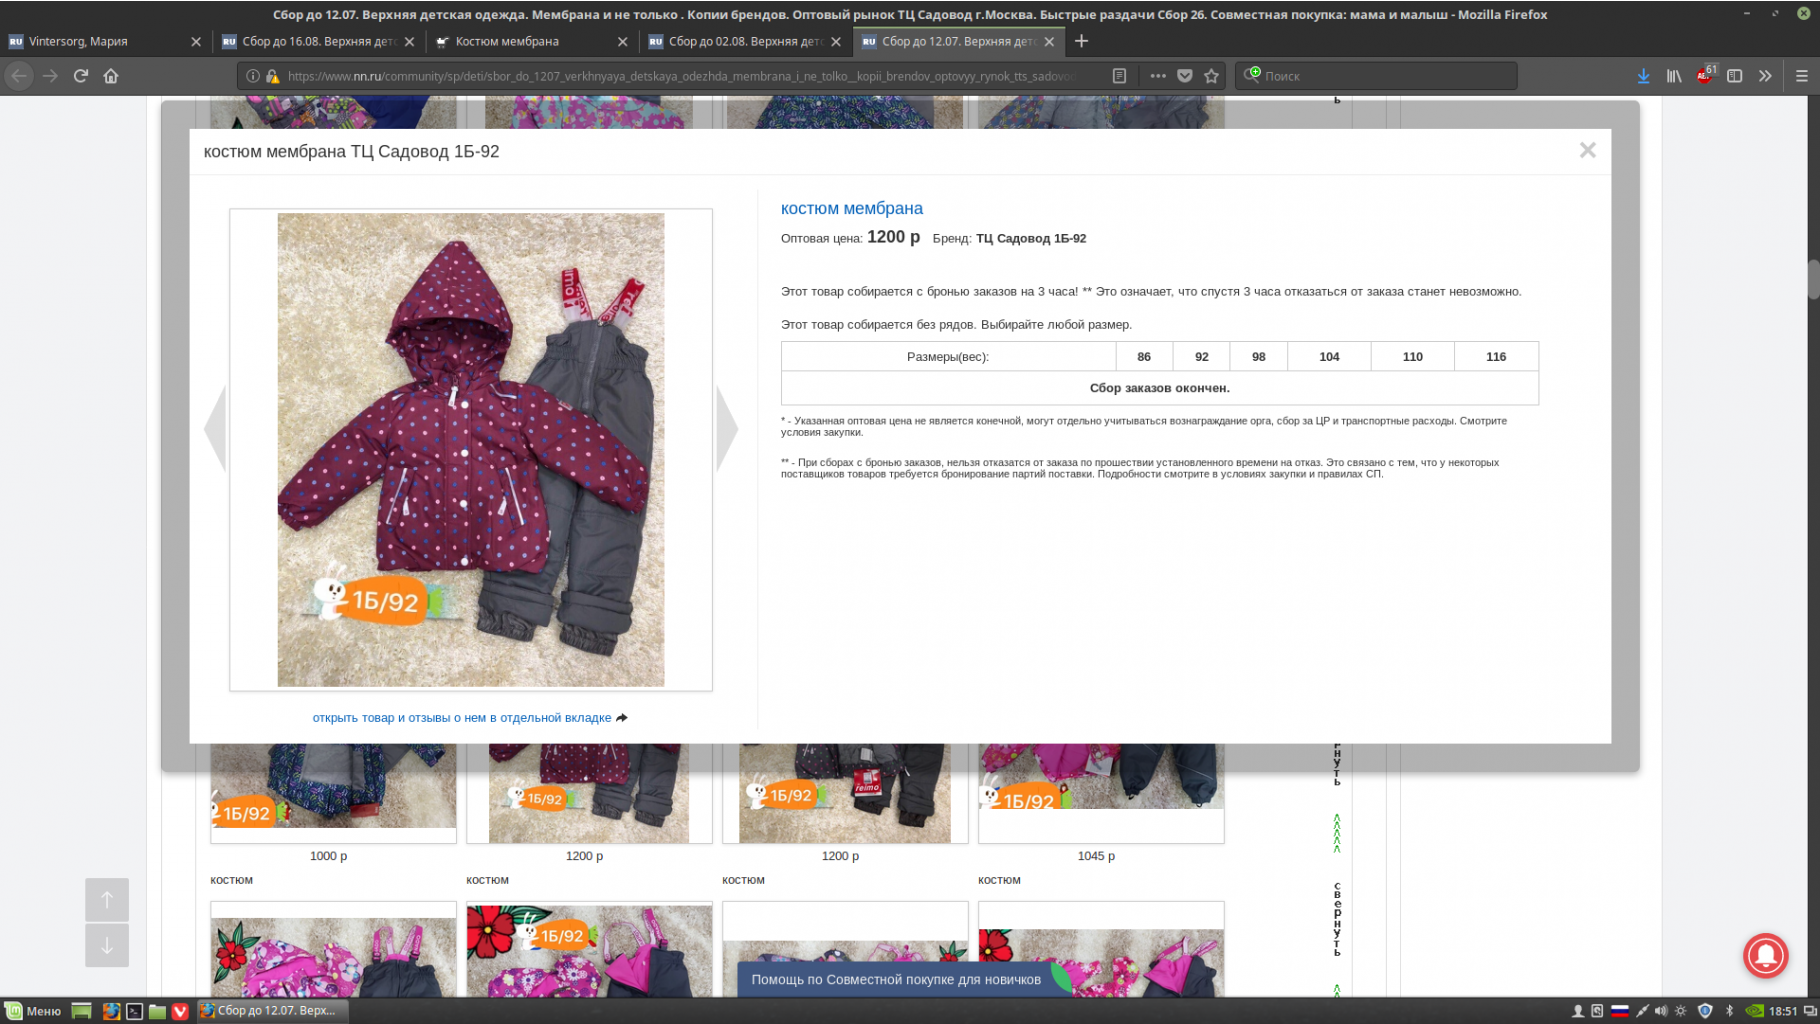The image size is (1820, 1024).
Task: Open the Linux Mint 'Меню' start menu
Action: [x=33, y=1011]
